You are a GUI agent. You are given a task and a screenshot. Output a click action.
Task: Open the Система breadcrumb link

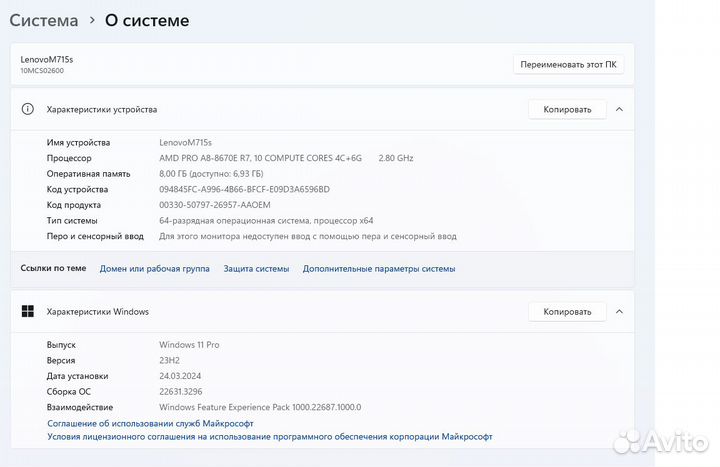point(44,21)
